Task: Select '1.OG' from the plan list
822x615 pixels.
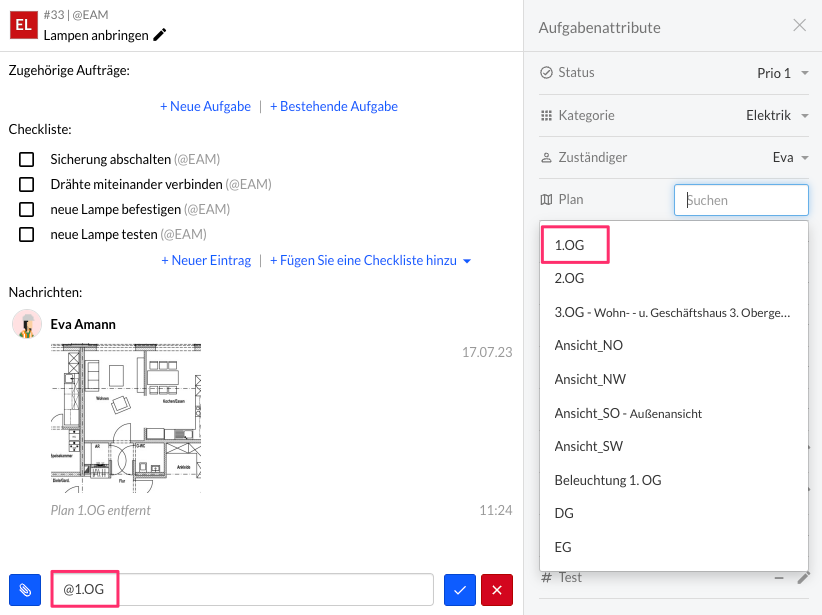Action: coord(570,245)
